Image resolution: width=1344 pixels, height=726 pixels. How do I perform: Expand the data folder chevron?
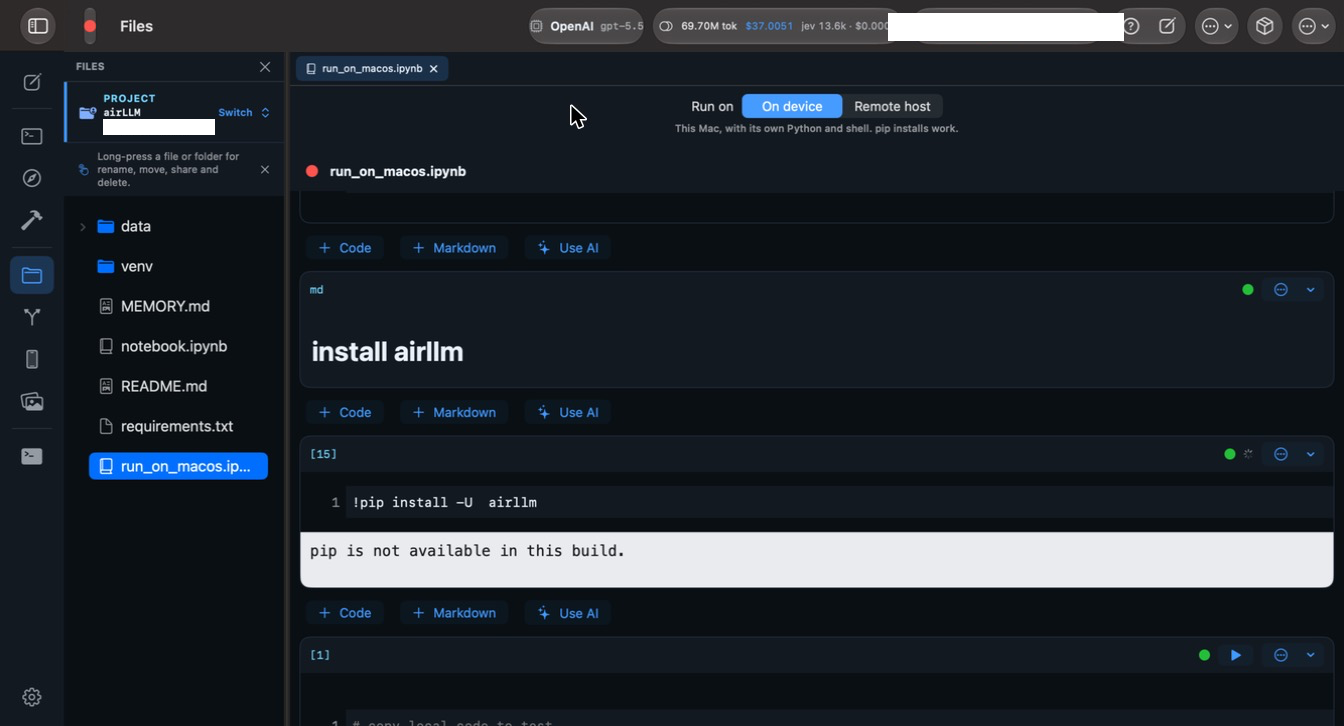point(83,227)
